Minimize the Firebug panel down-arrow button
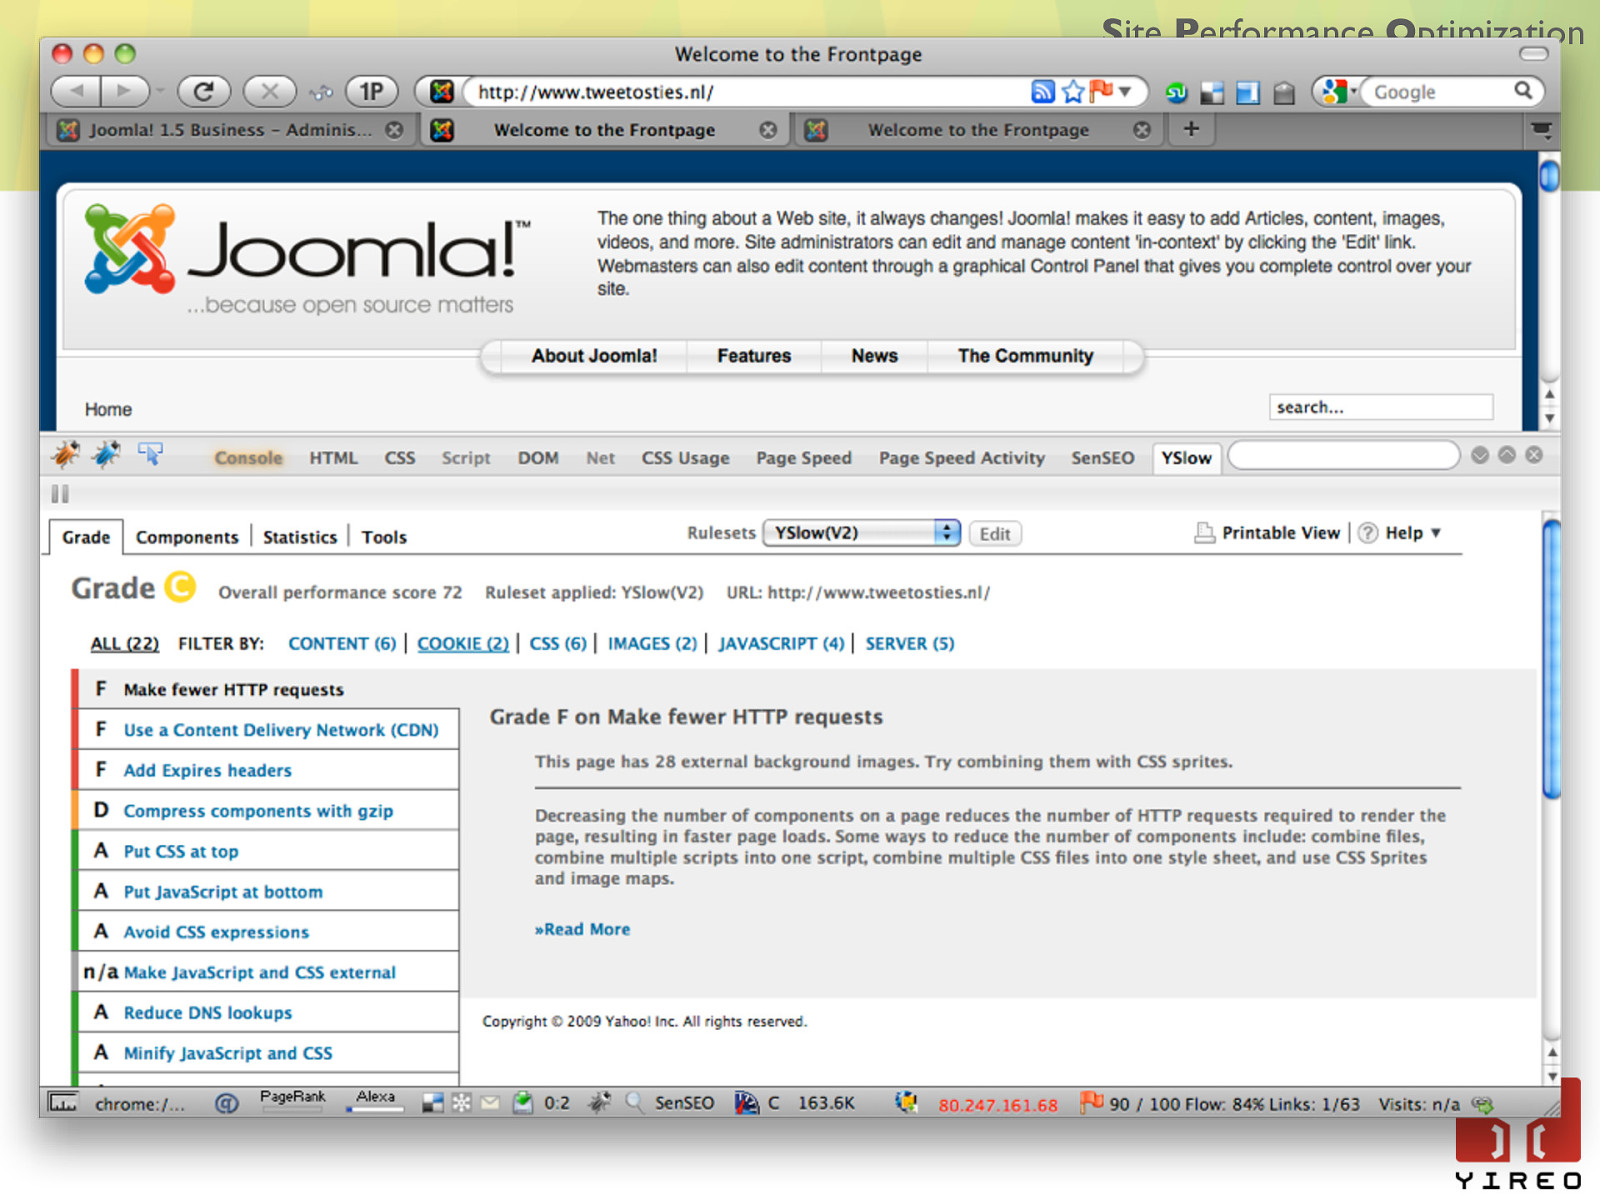This screenshot has width=1600, height=1200. (1480, 455)
